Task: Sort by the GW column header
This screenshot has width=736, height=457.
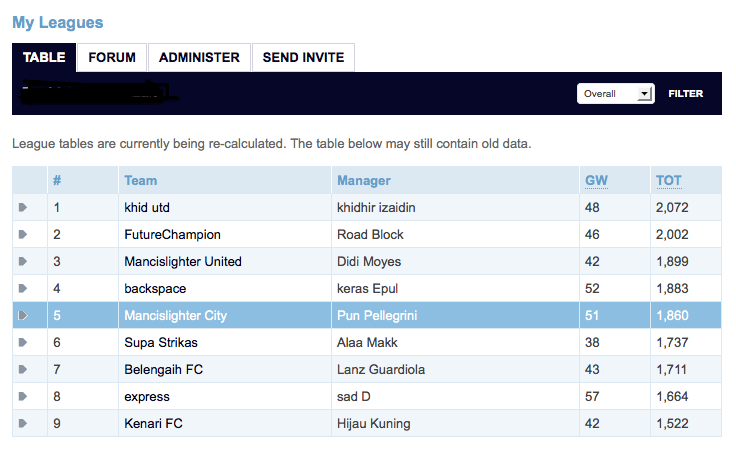Action: click(x=596, y=181)
